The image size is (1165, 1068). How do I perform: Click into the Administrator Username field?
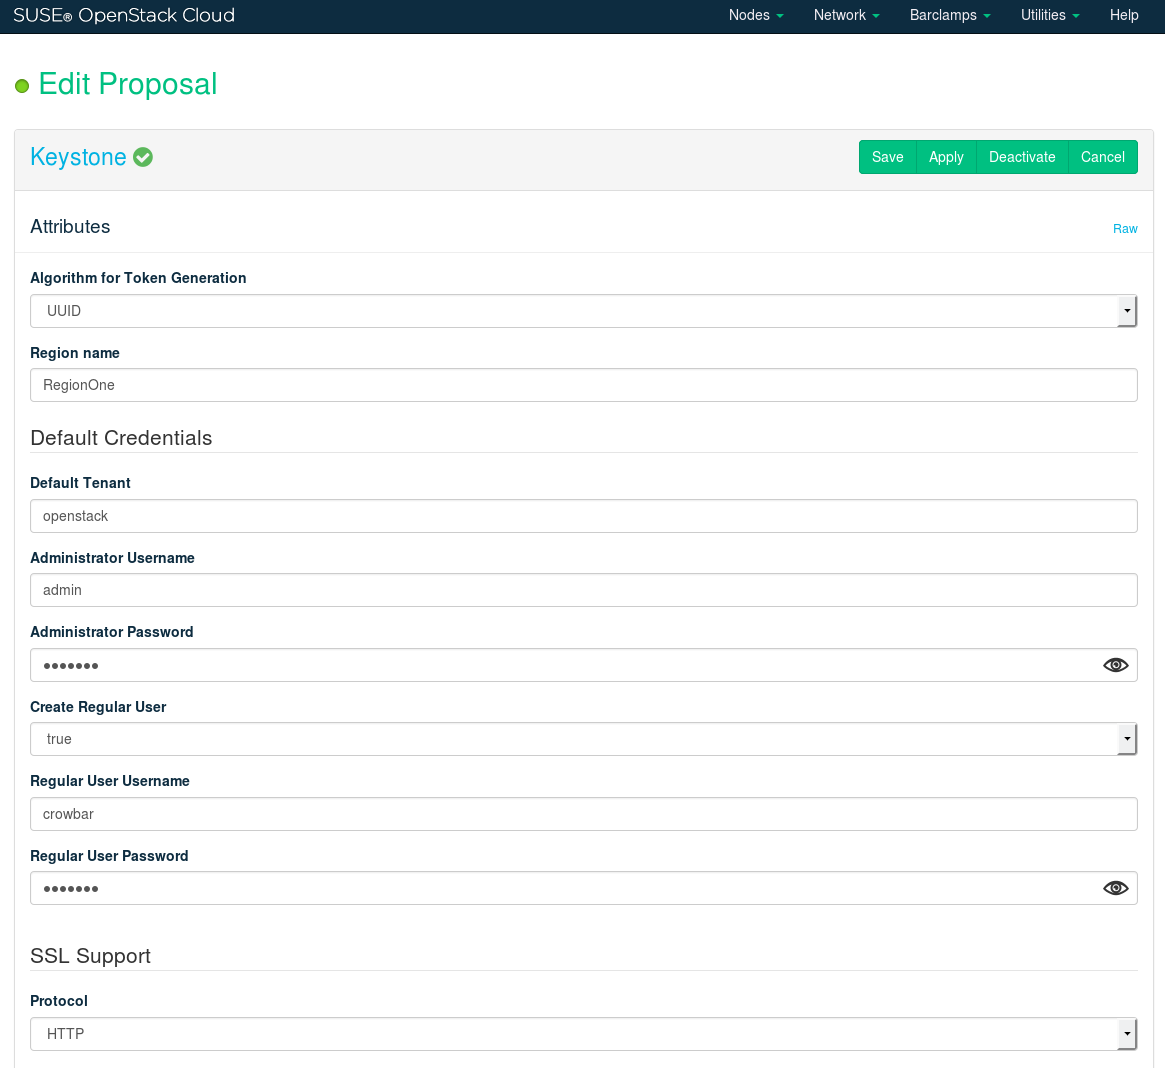(x=583, y=590)
